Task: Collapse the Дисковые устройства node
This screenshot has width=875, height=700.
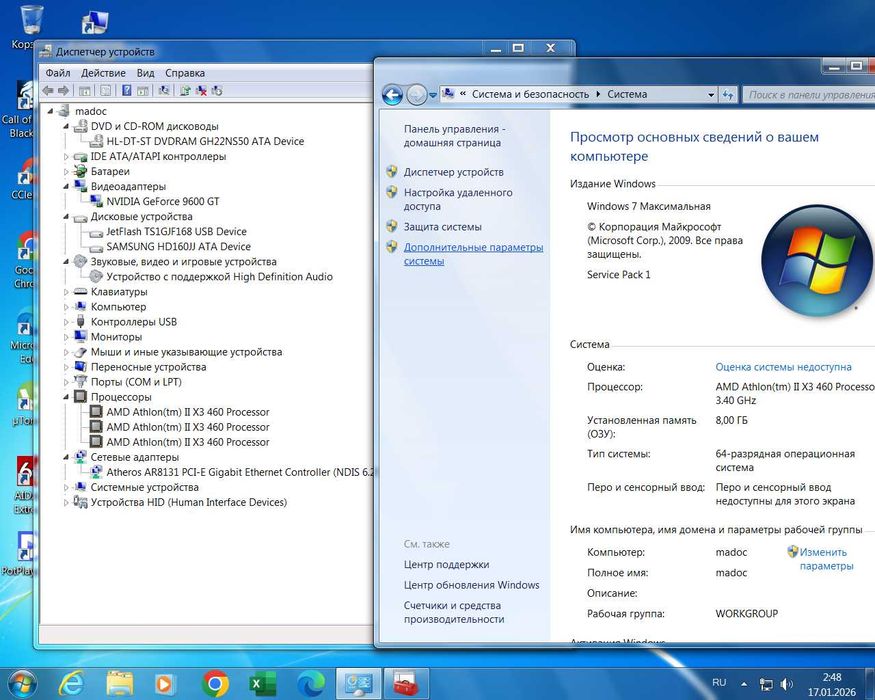Action: tap(66, 217)
